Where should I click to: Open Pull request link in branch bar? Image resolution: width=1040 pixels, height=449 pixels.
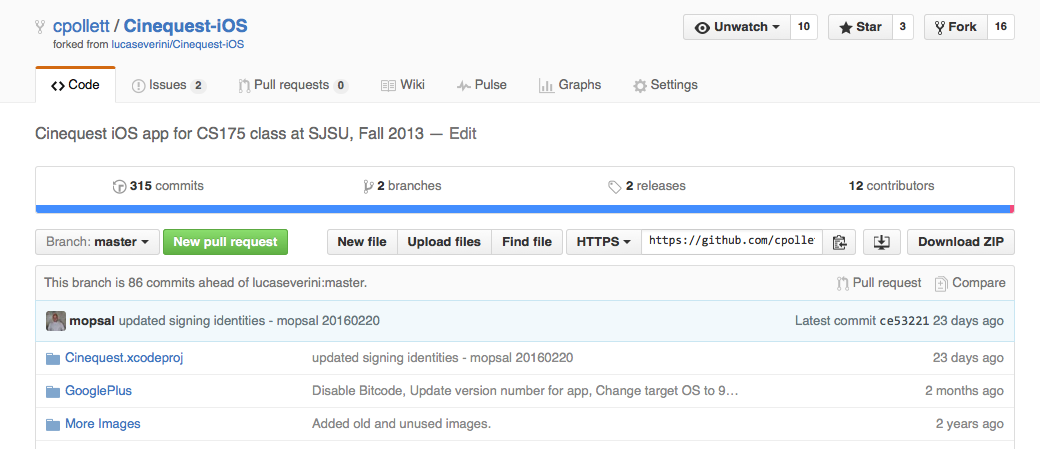[x=879, y=283]
